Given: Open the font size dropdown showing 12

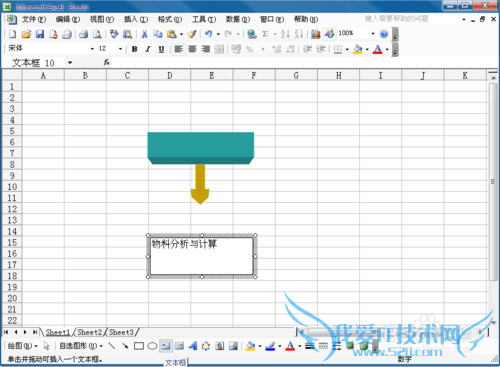Looking at the screenshot, I should point(120,49).
